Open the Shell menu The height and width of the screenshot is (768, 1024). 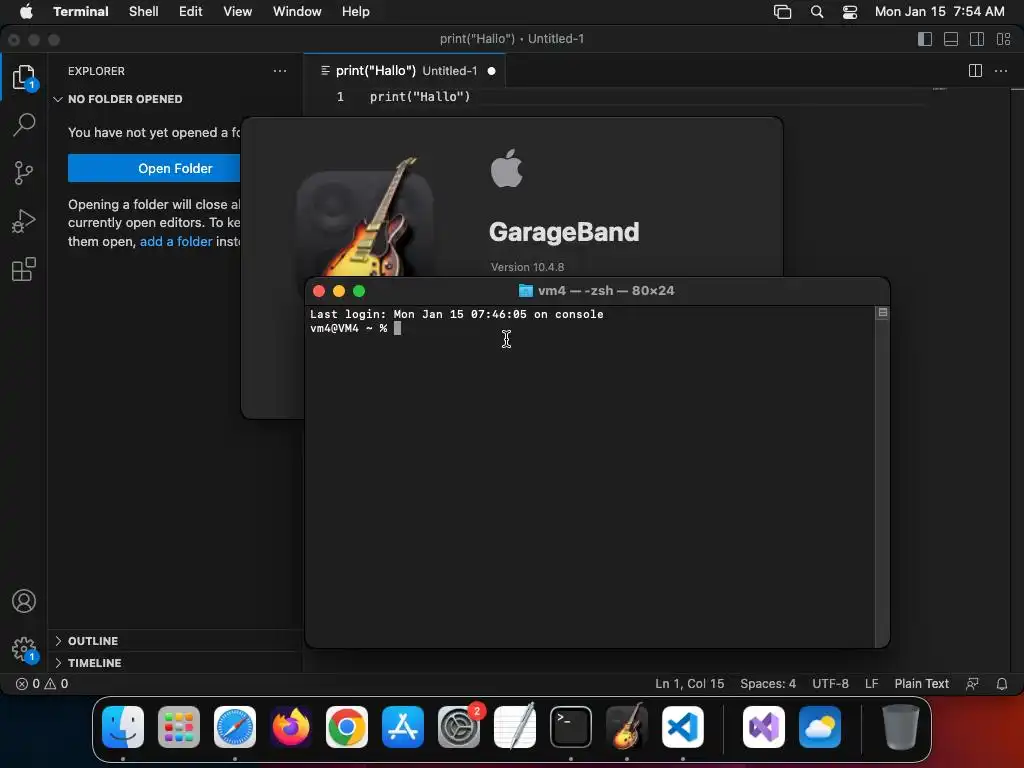144,12
